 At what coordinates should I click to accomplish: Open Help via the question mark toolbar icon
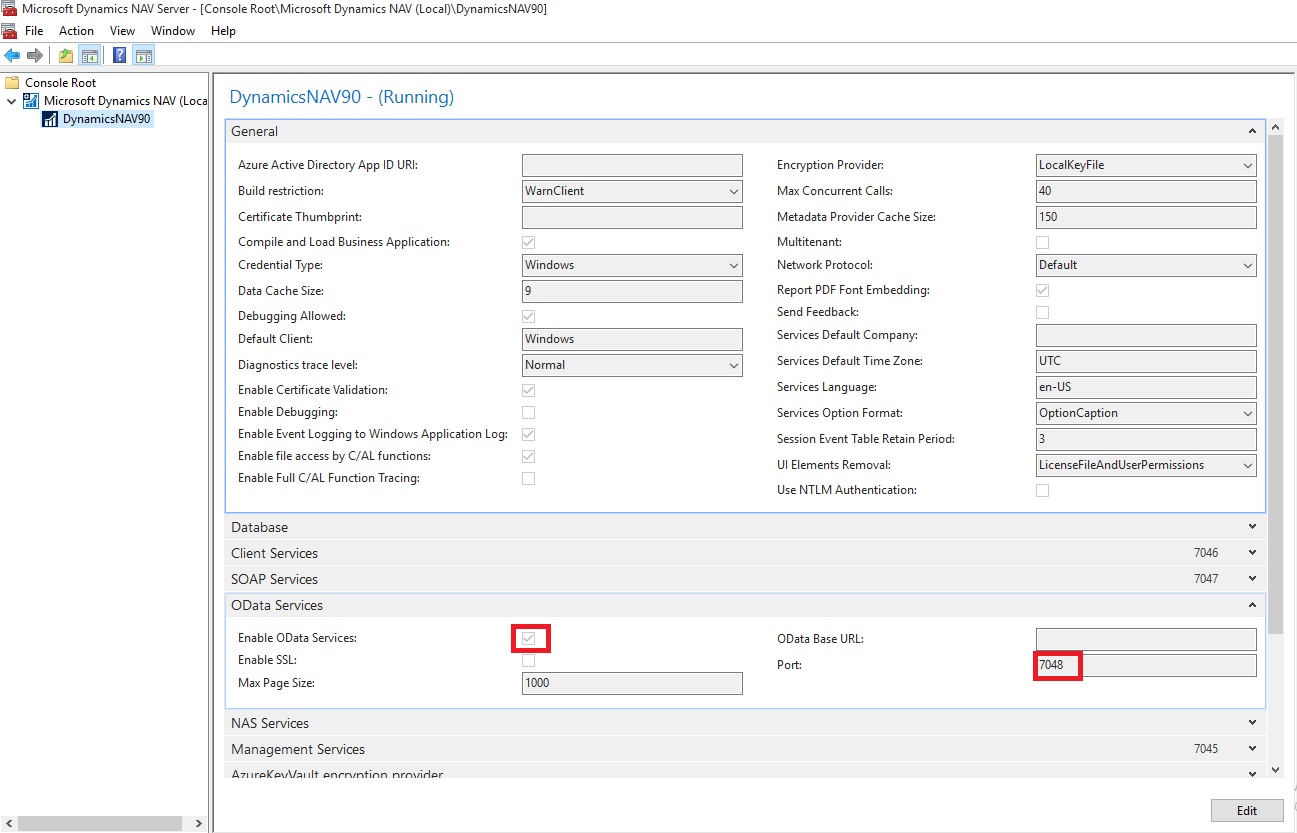click(x=119, y=55)
